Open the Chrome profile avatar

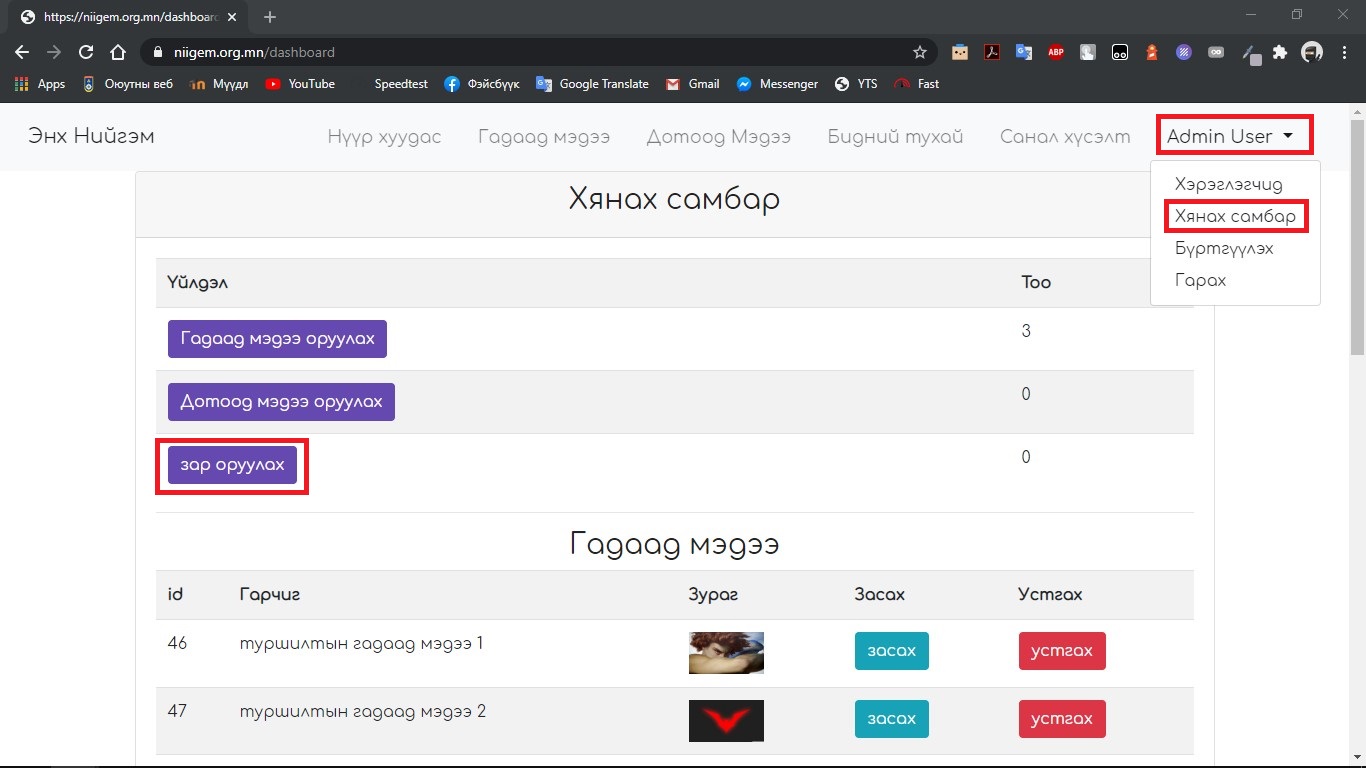coord(1311,52)
